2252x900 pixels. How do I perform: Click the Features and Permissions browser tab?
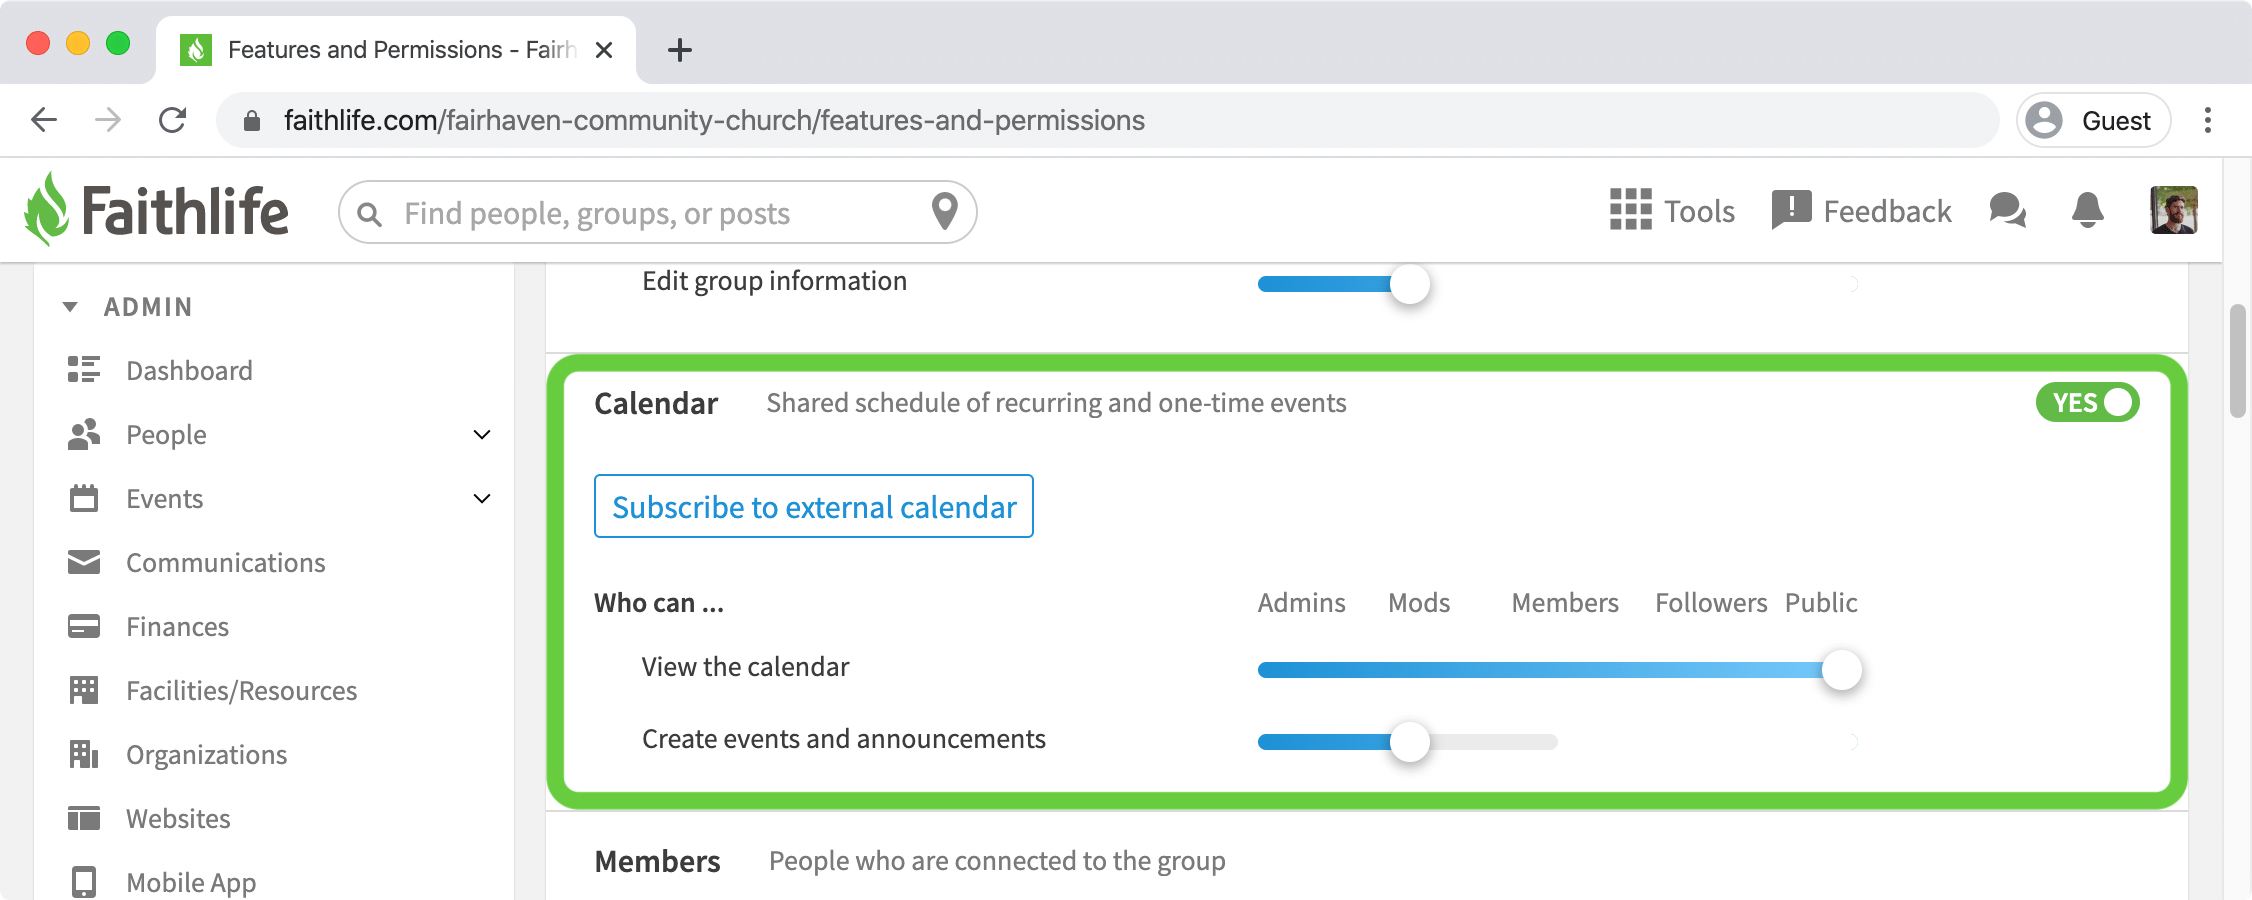coord(396,50)
